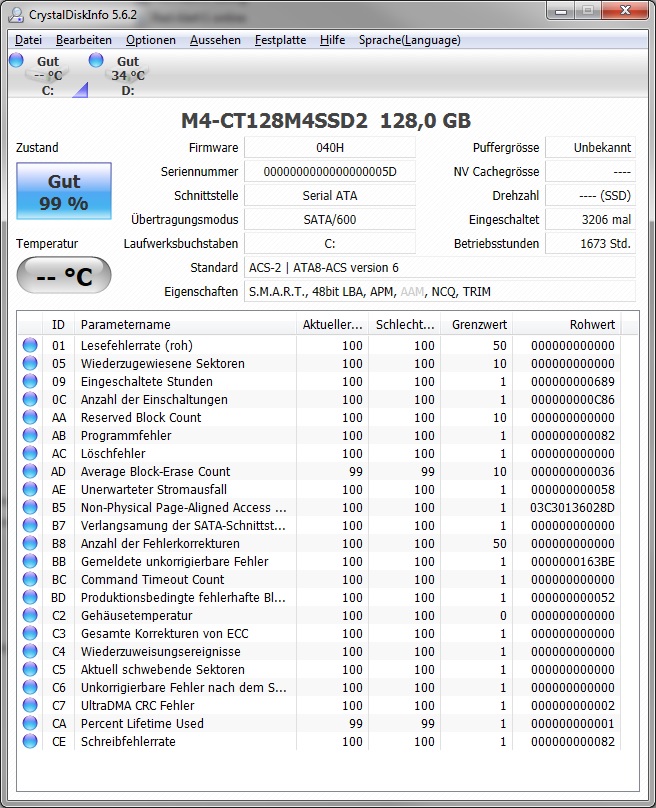This screenshot has height=808, width=656.
Task: Click the Eigenschaften features field
Action: point(440,292)
